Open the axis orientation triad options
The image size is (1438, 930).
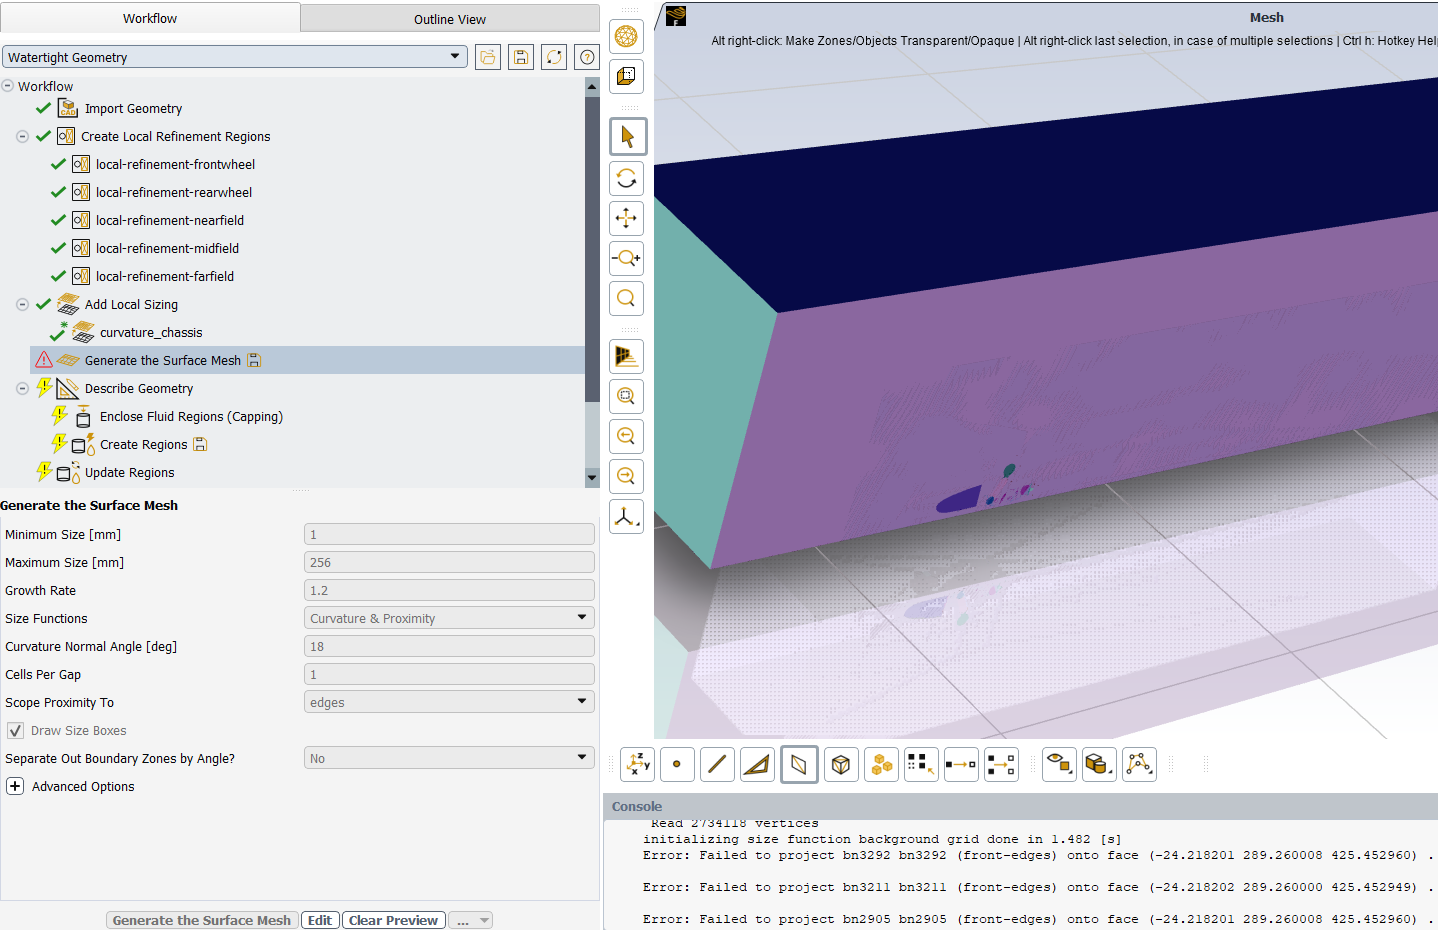(x=626, y=516)
